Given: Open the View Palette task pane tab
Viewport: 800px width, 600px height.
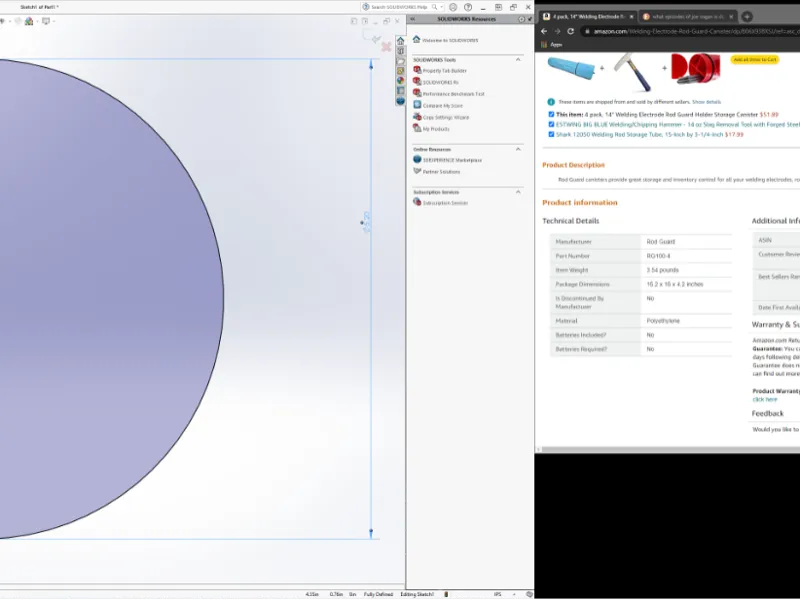Looking at the screenshot, I should [401, 71].
